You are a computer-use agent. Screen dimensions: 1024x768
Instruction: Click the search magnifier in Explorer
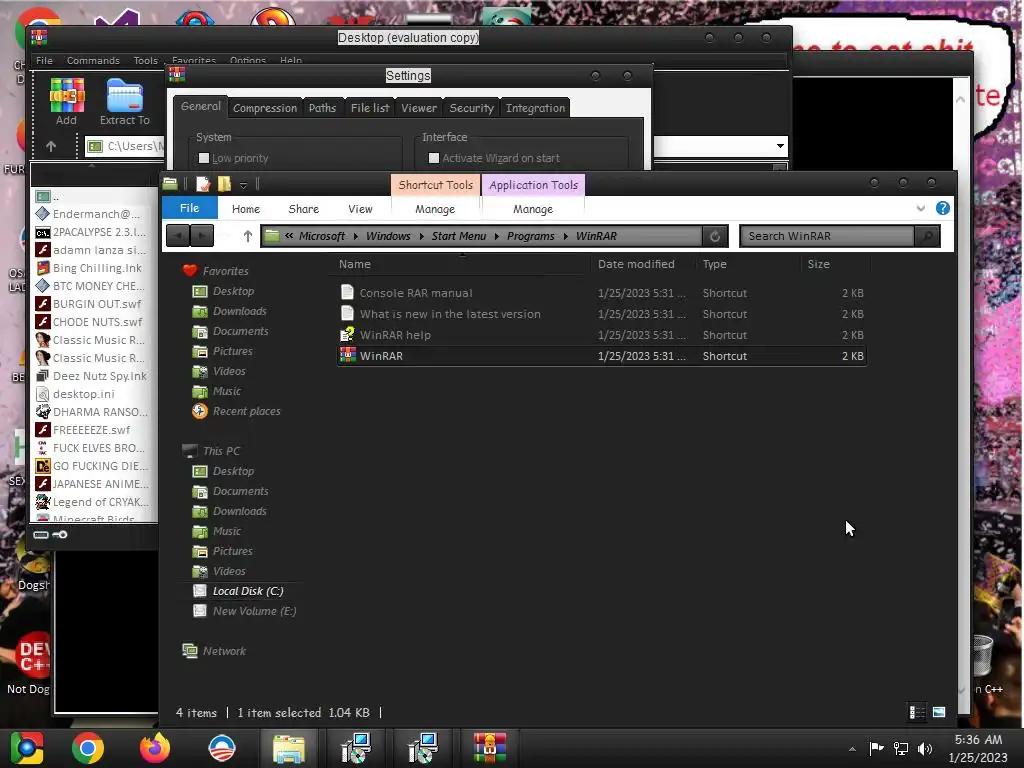pyautogui.click(x=927, y=236)
